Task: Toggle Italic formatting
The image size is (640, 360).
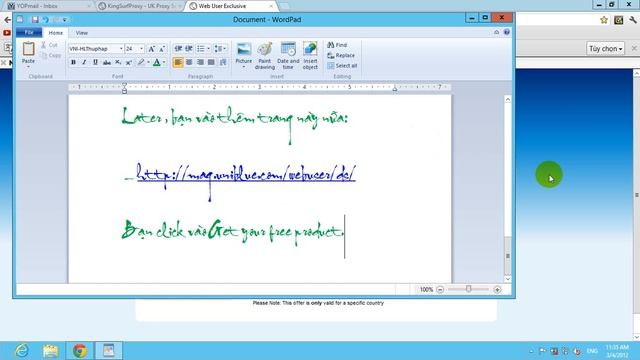Action: pyautogui.click(x=84, y=62)
